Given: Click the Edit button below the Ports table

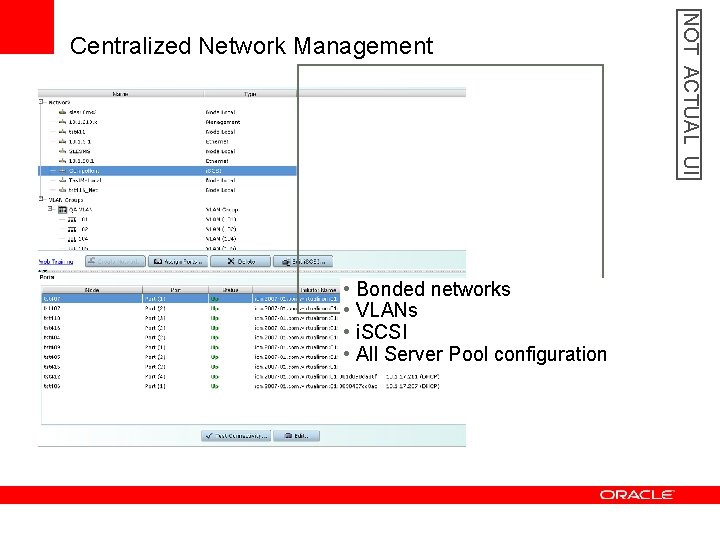Looking at the screenshot, I should (x=297, y=436).
